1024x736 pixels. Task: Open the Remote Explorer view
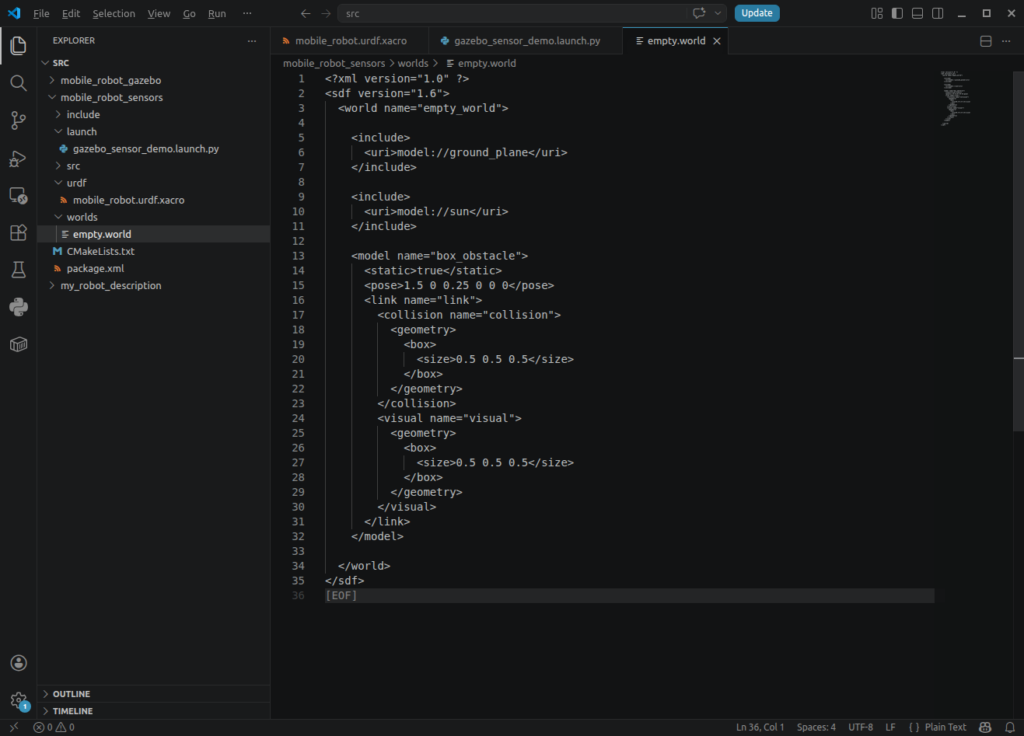tap(18, 195)
